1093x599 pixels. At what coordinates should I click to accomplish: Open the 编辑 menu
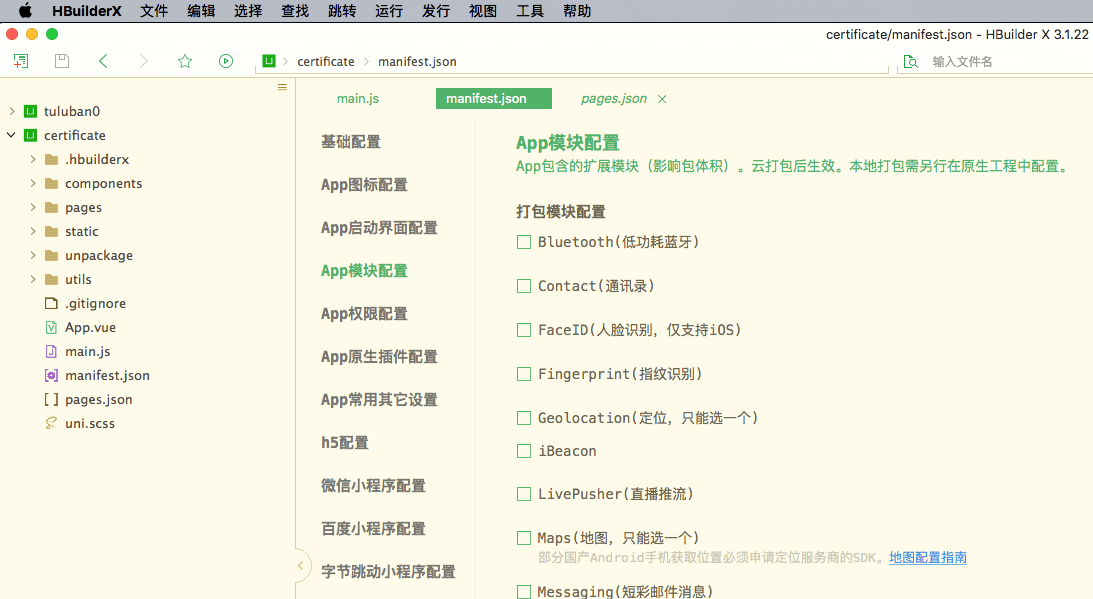coord(201,11)
